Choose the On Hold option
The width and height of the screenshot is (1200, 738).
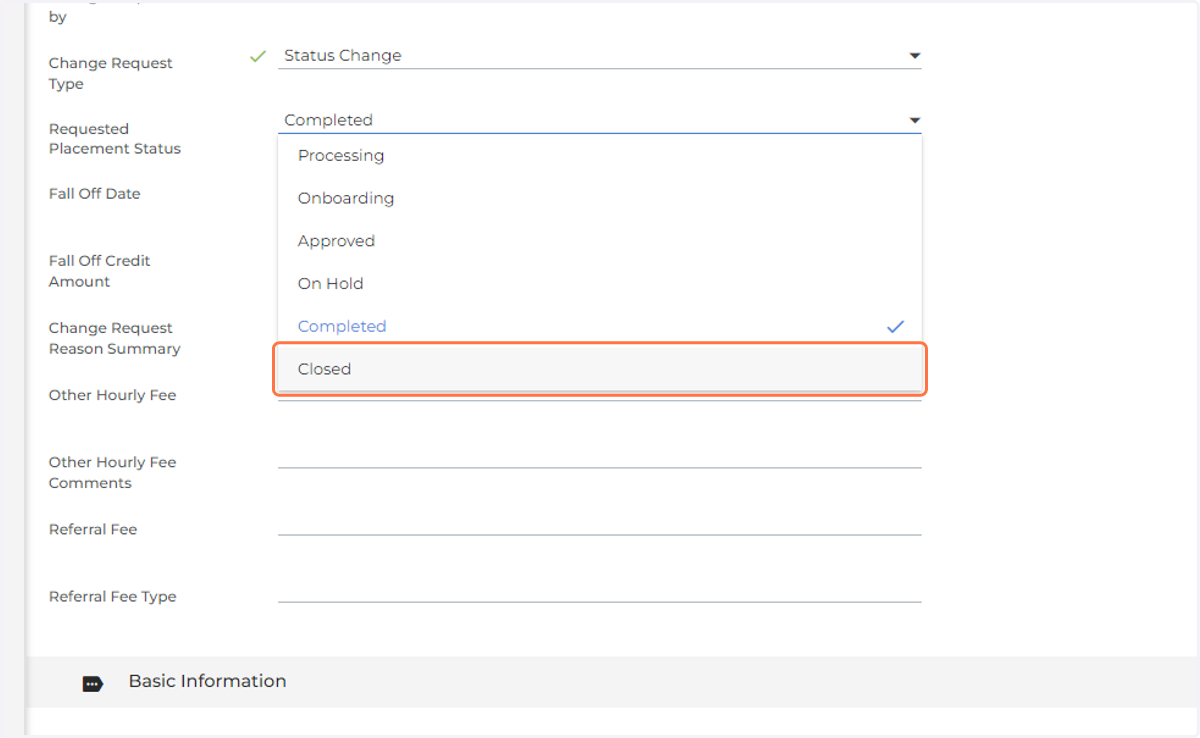coord(600,283)
